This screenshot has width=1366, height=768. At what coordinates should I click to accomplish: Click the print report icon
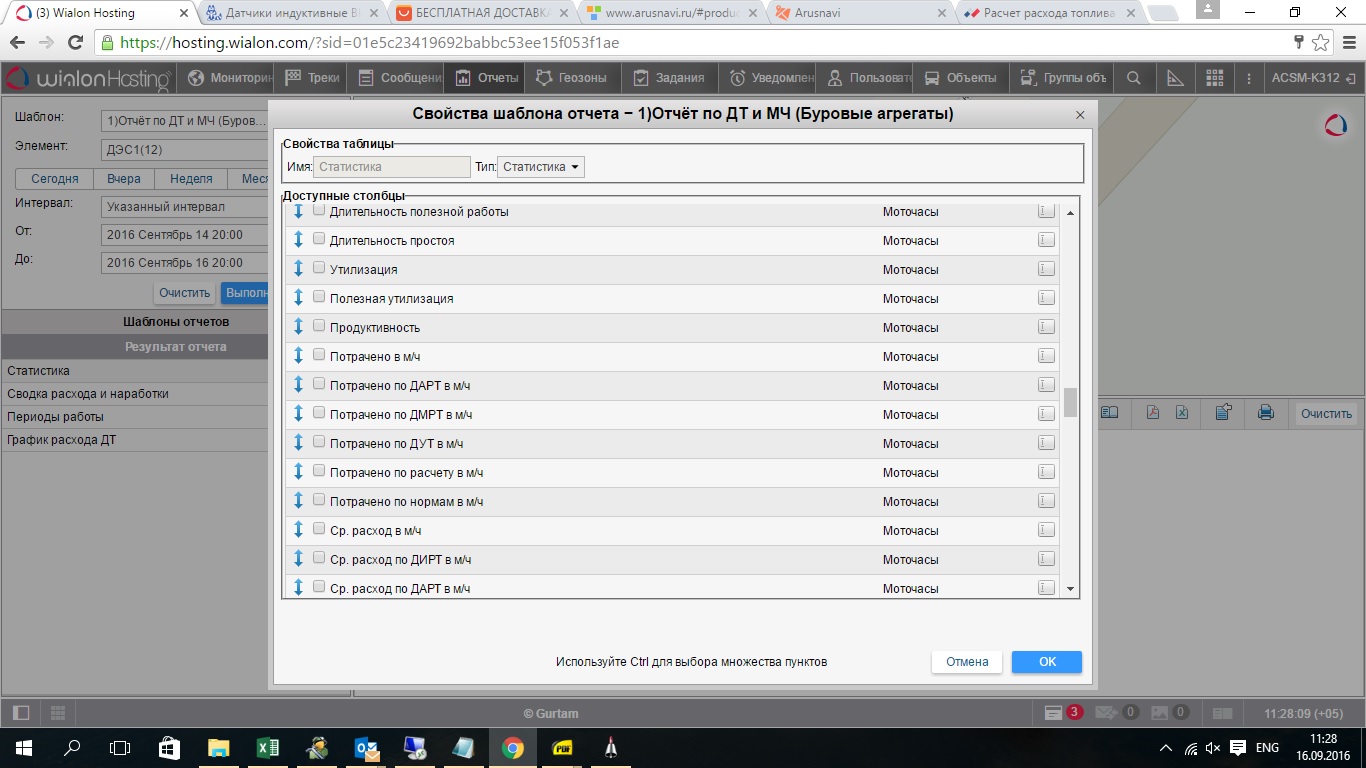click(x=1265, y=413)
